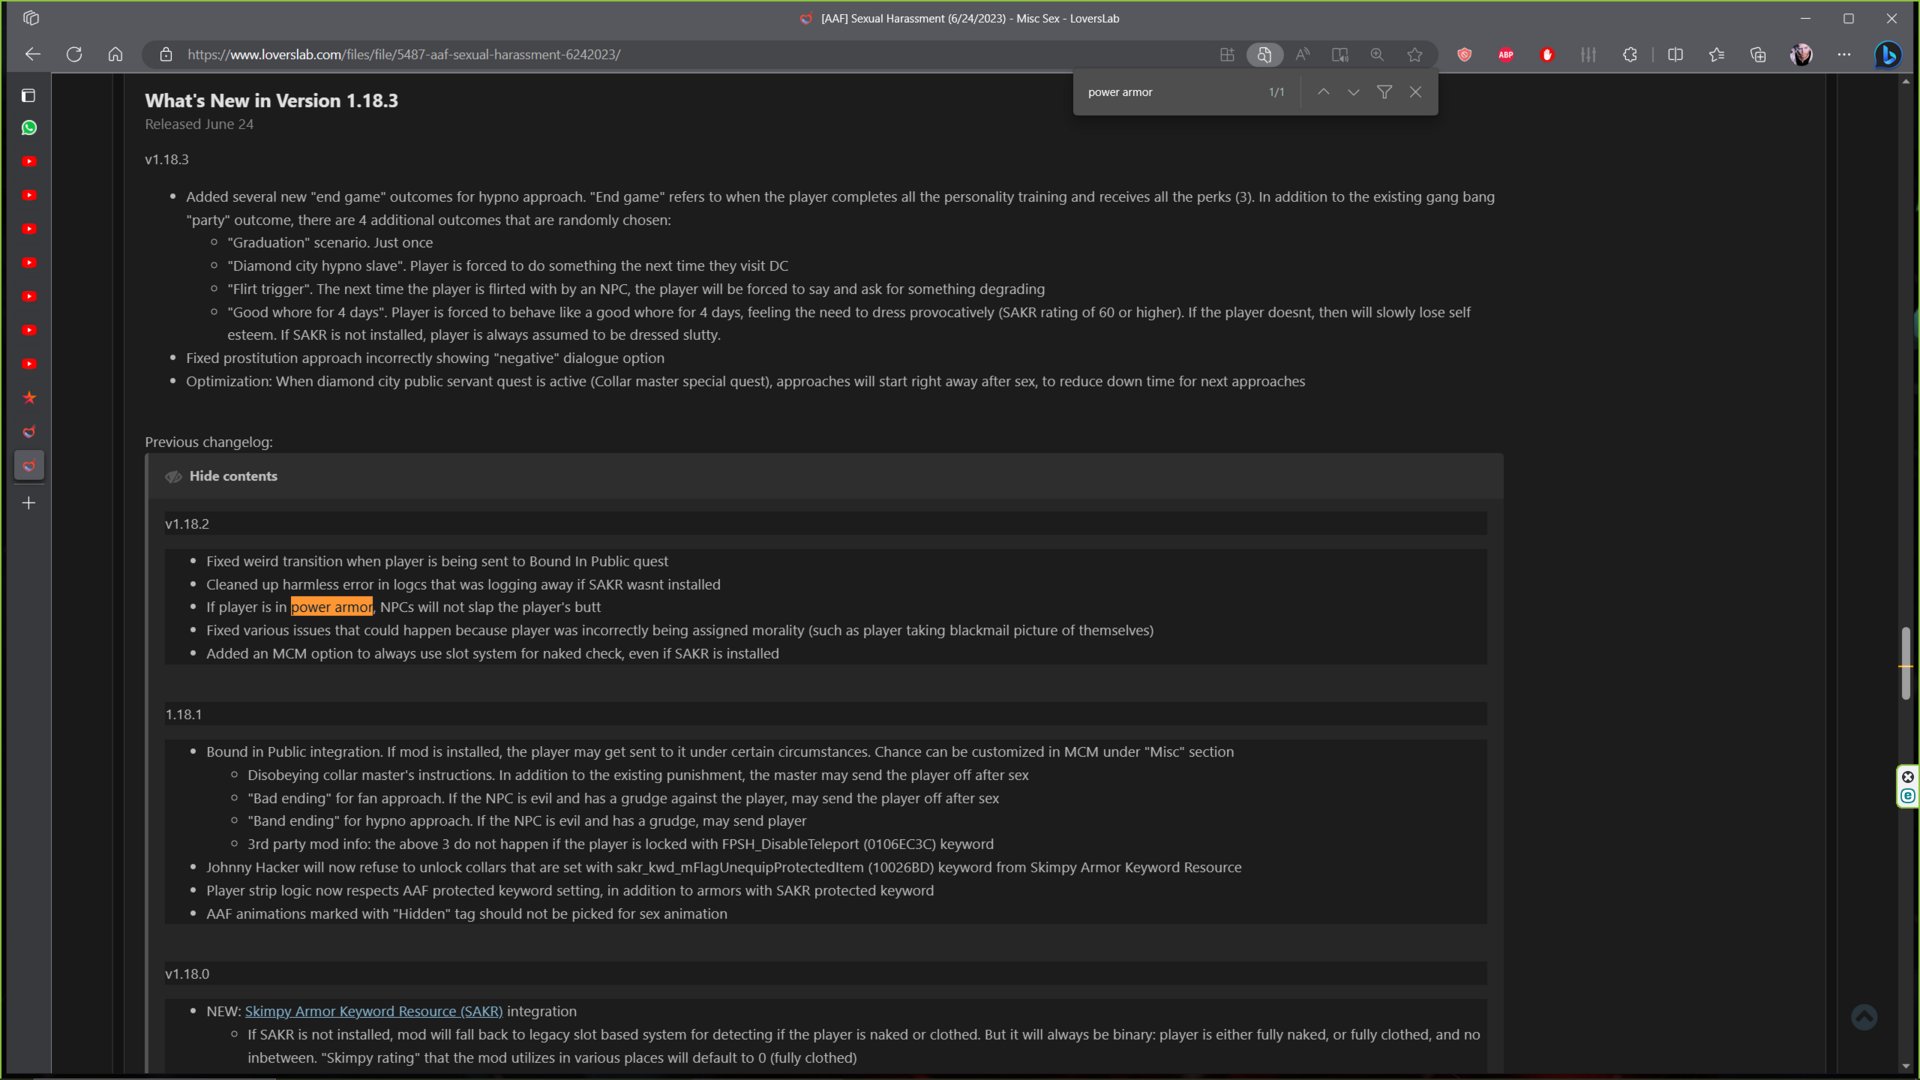Click the Previous changelog: label
The height and width of the screenshot is (1080, 1920).
208,442
